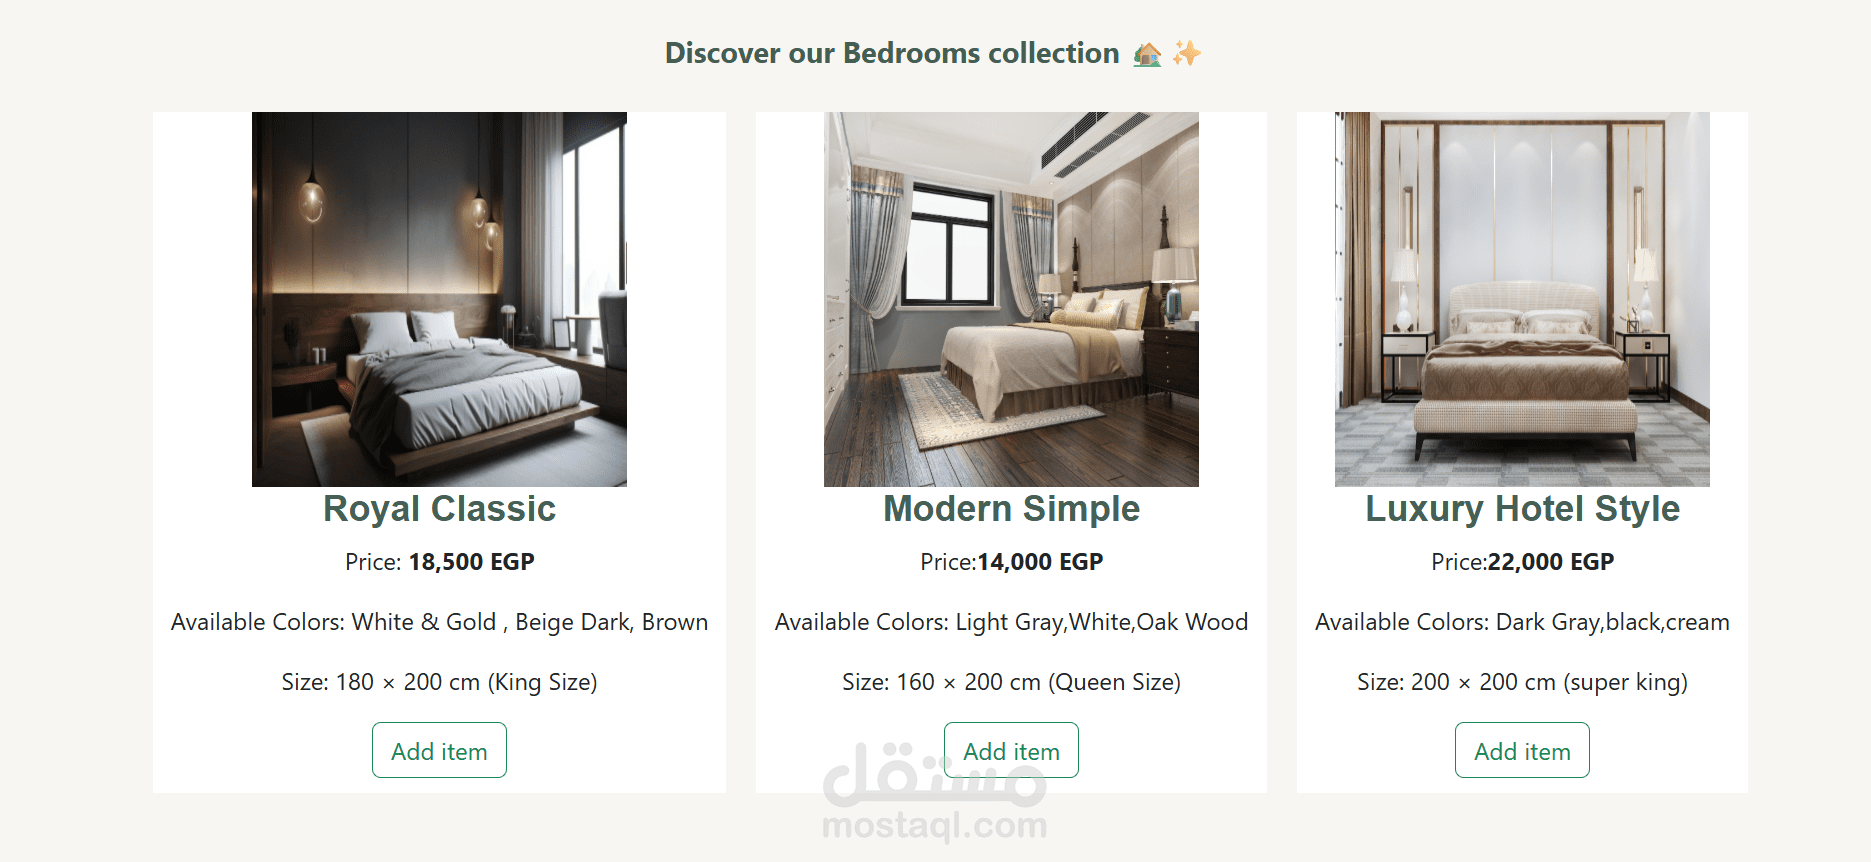The width and height of the screenshot is (1871, 862).
Task: Open the Royal Classic bedroom photo
Action: (439, 299)
